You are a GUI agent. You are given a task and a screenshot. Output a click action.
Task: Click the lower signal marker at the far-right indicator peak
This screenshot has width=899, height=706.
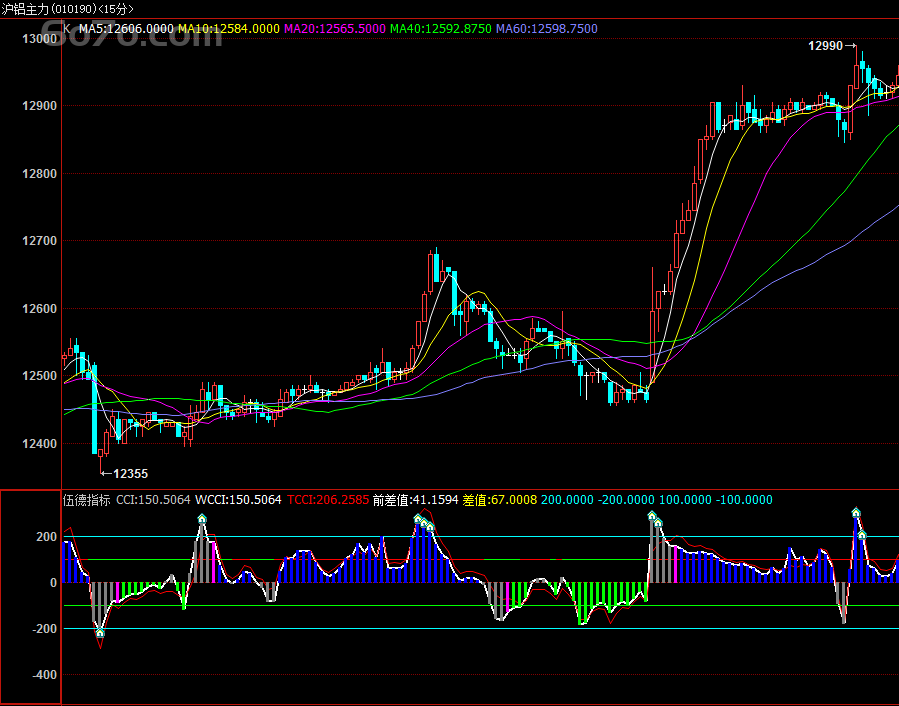(x=862, y=535)
